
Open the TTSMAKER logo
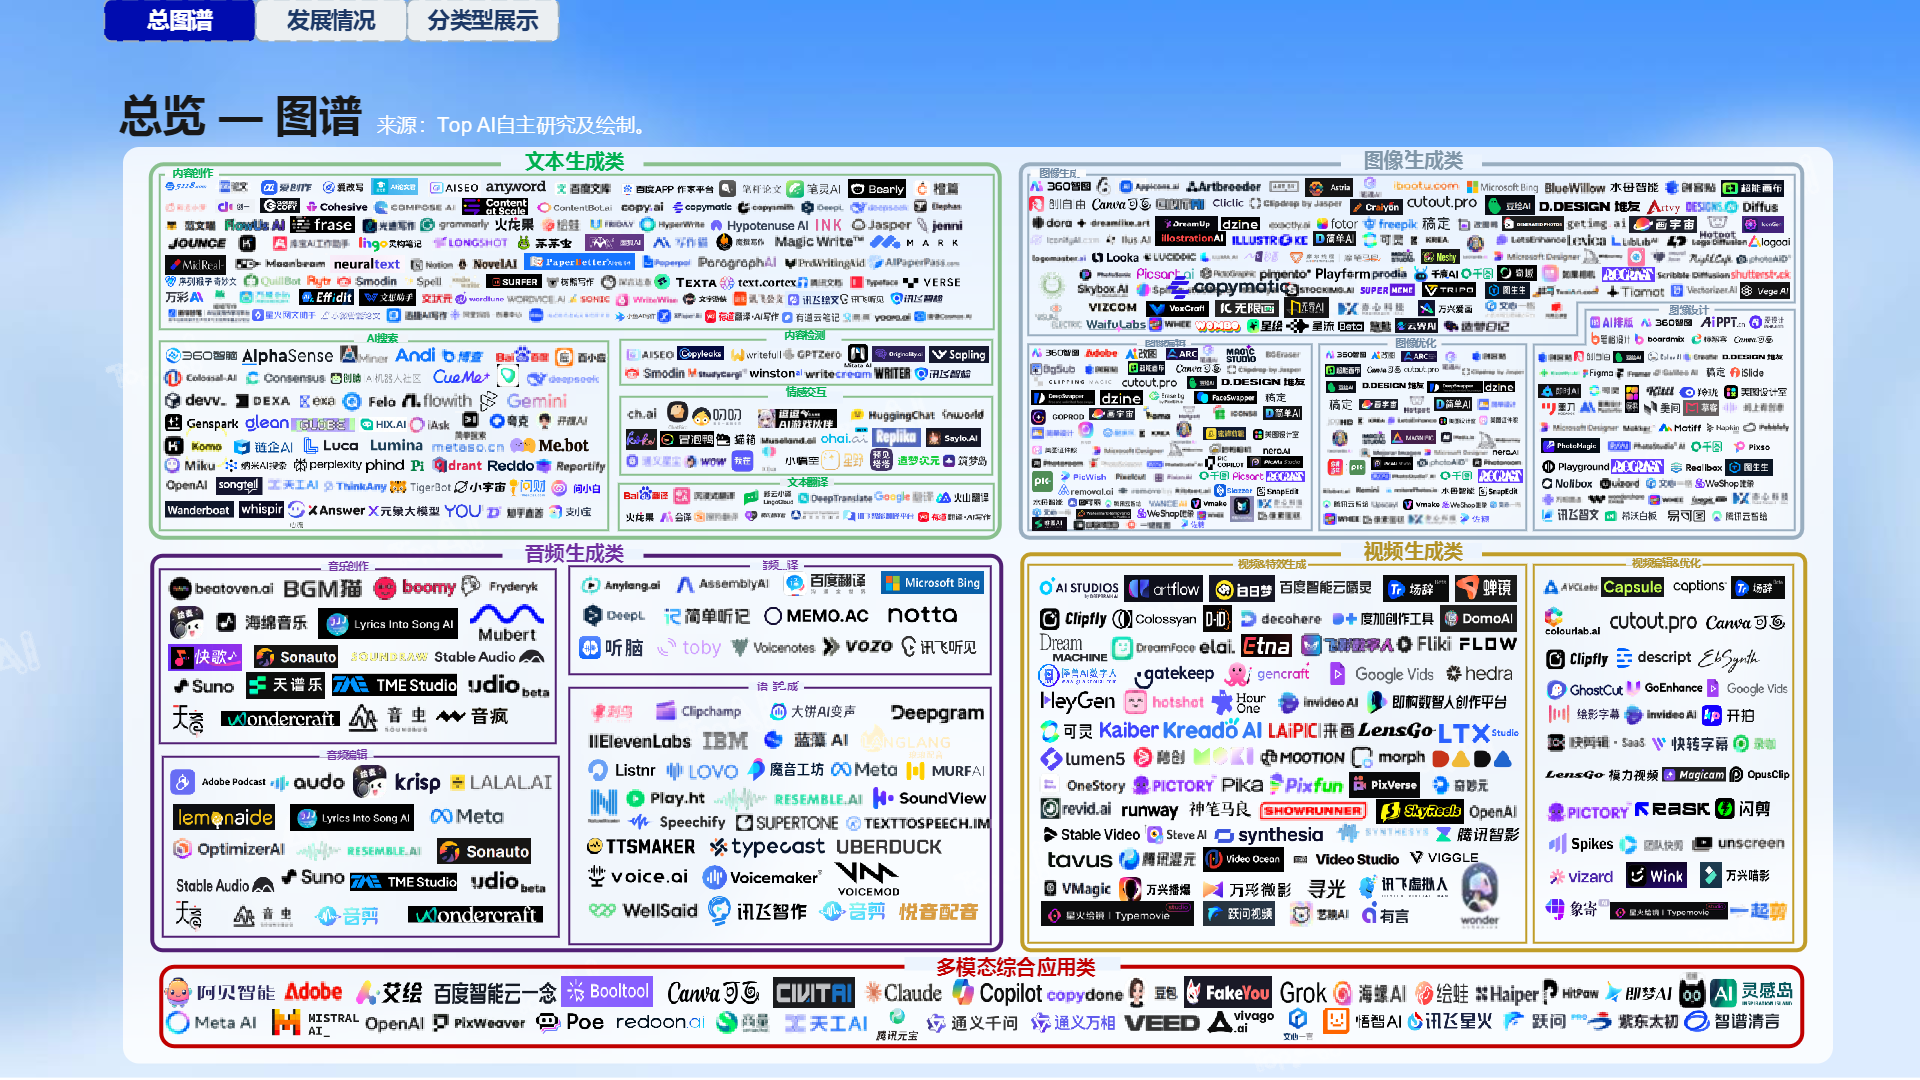point(641,847)
